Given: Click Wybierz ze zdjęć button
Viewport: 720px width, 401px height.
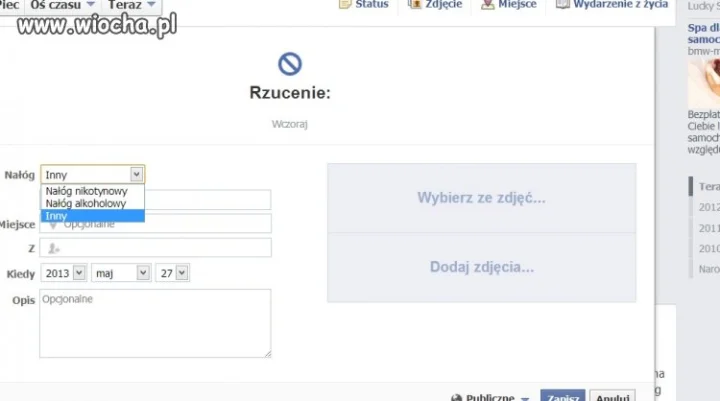Looking at the screenshot, I should tap(481, 198).
